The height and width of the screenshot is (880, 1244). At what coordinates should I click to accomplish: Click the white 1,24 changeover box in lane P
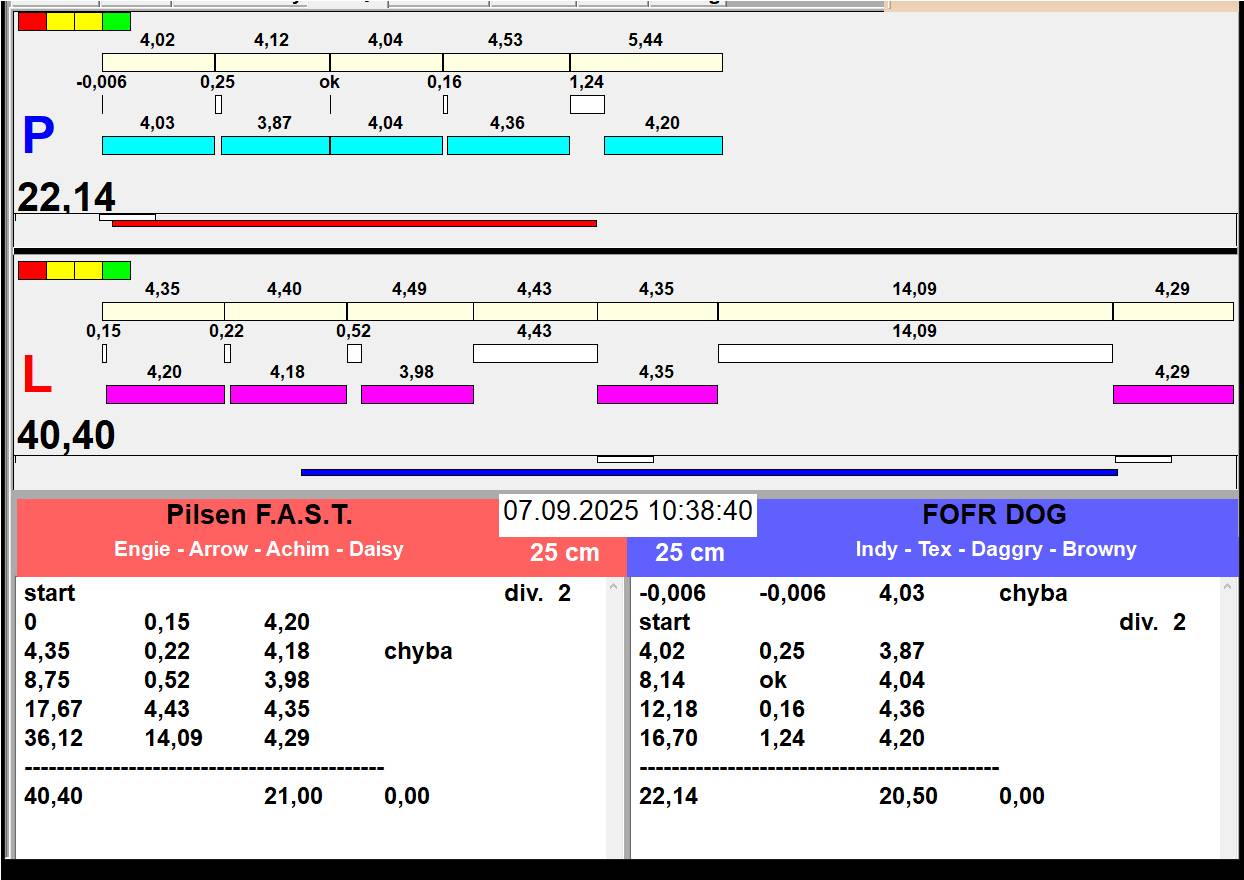pyautogui.click(x=587, y=104)
